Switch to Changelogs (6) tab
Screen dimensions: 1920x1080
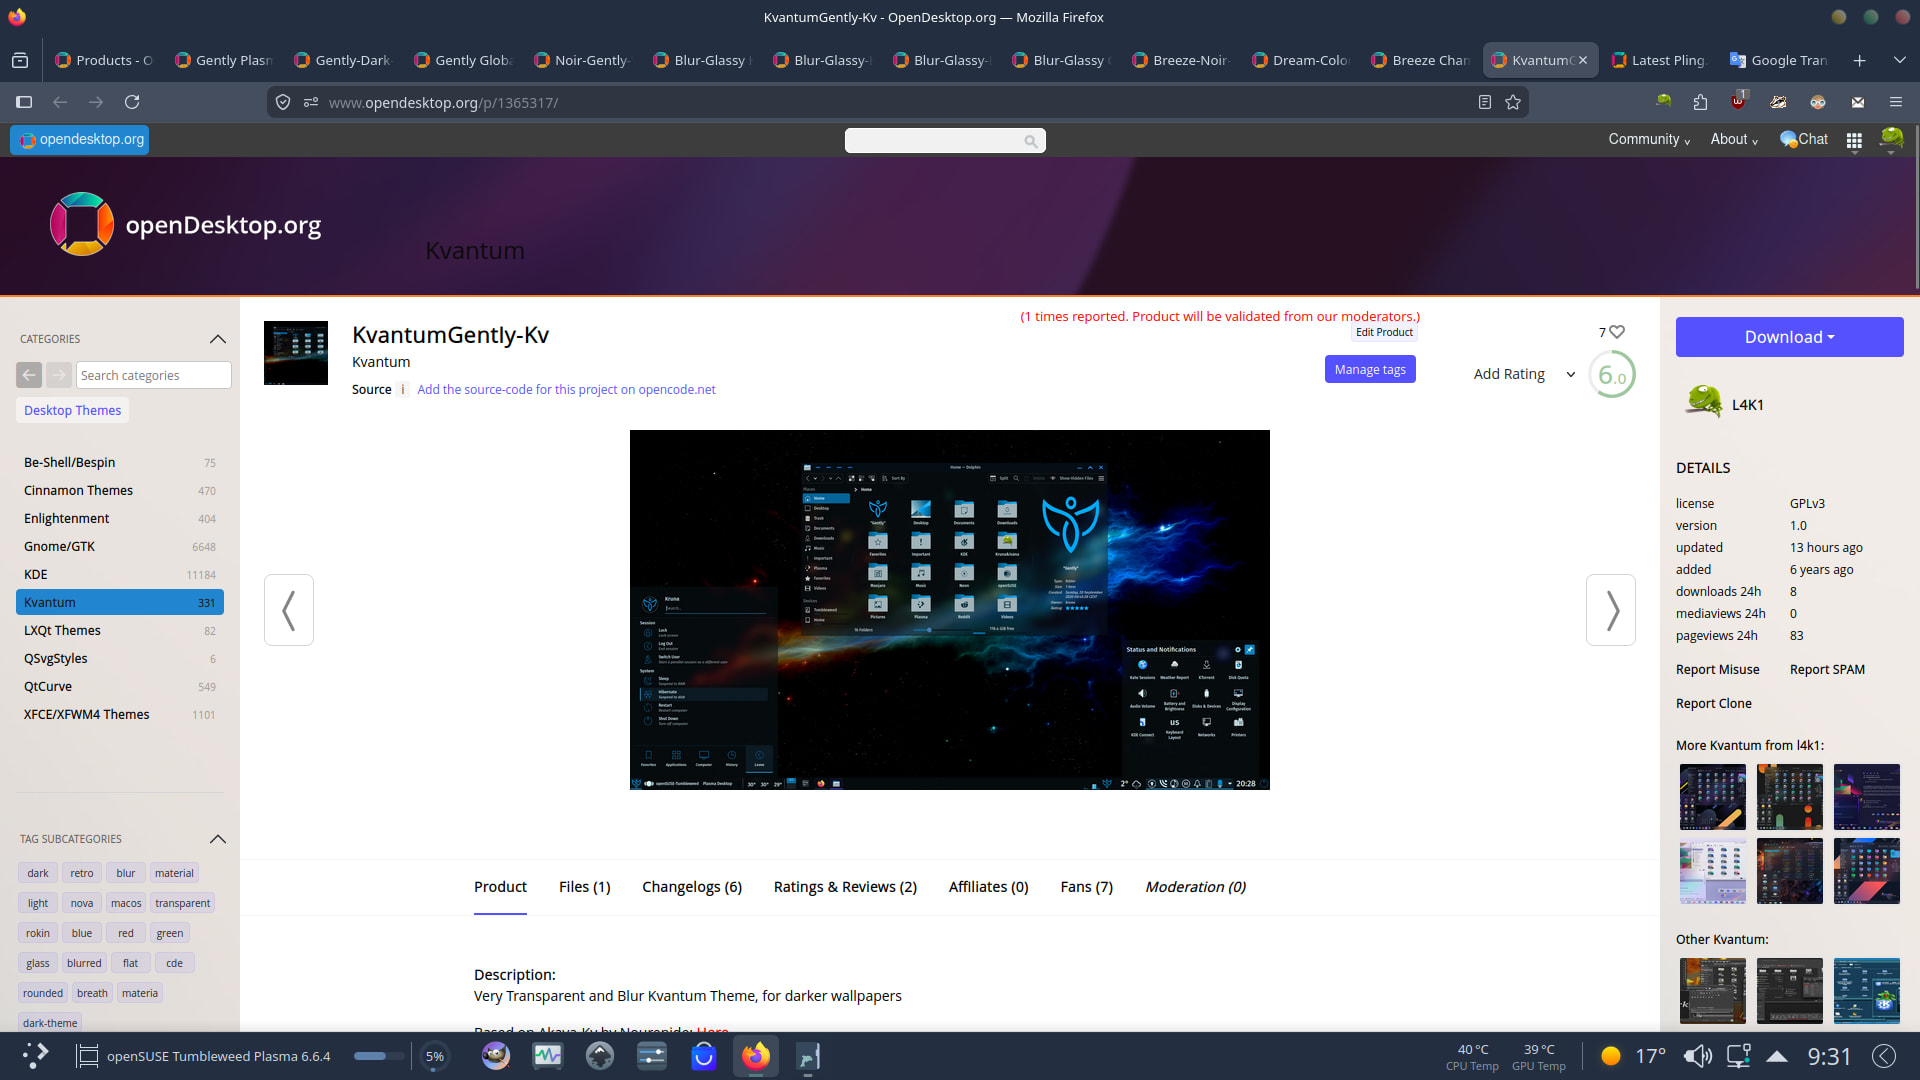coord(691,887)
